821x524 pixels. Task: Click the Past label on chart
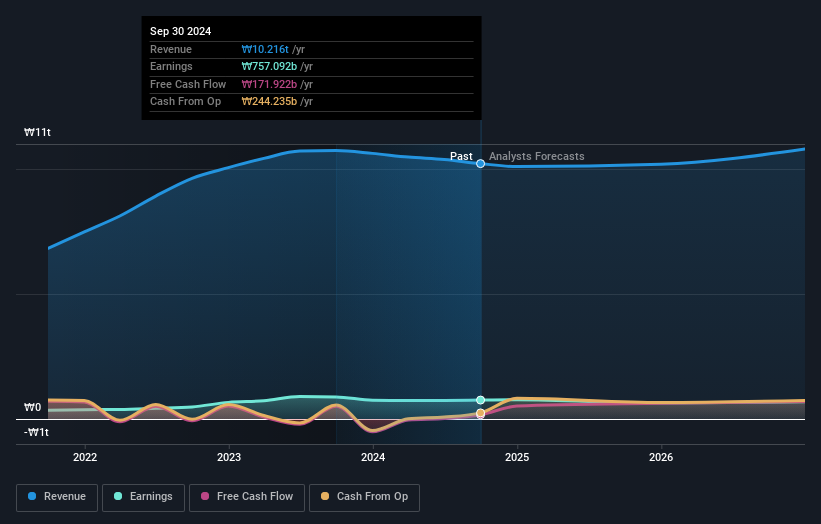[461, 156]
